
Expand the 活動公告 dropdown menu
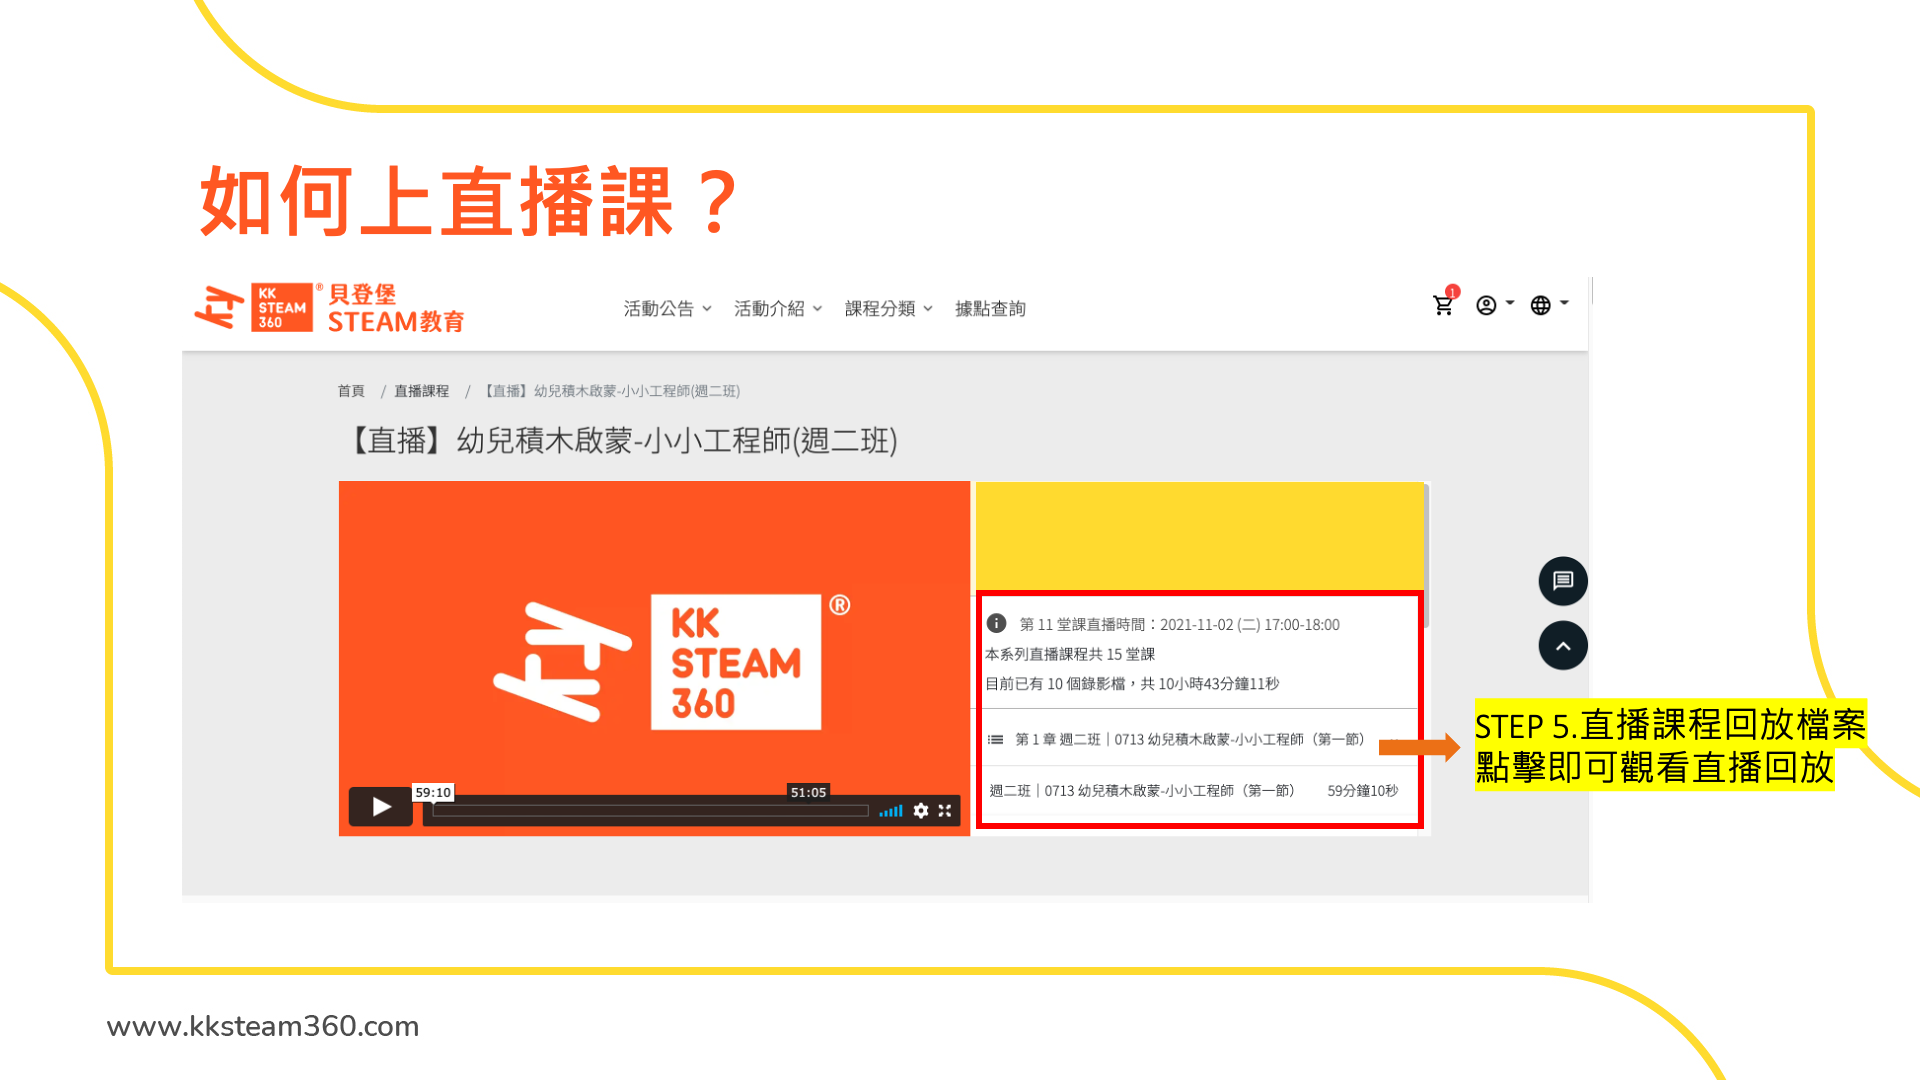tap(667, 309)
